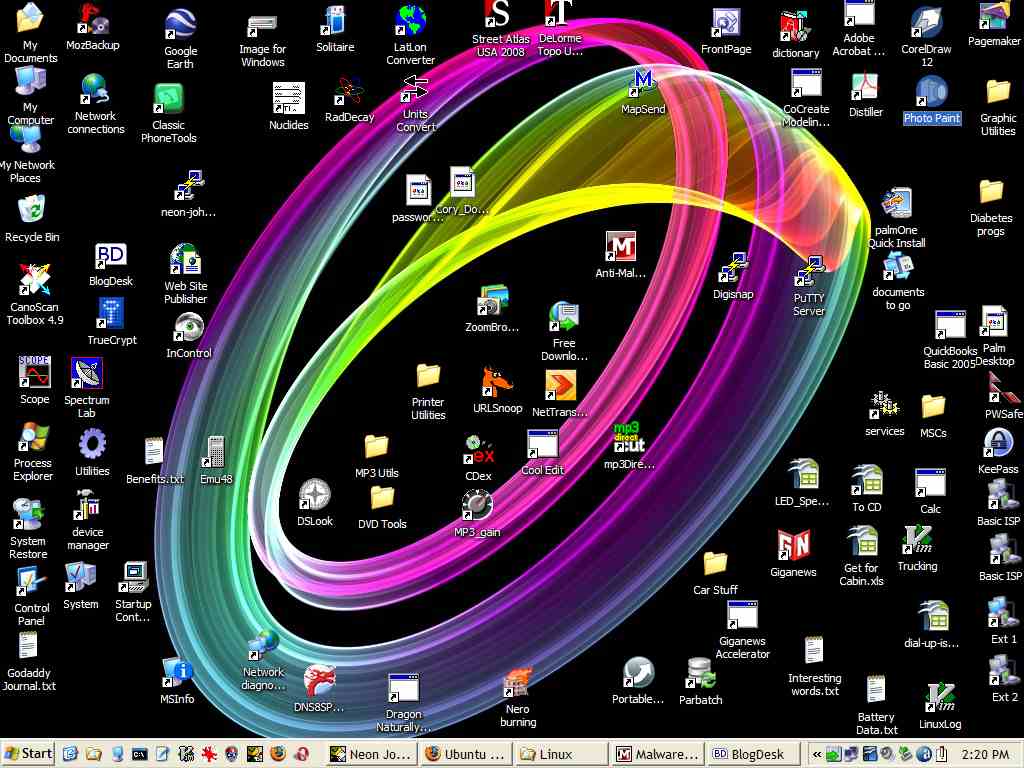
Task: Switch to the BlogDesk taskbar button
Action: click(754, 754)
